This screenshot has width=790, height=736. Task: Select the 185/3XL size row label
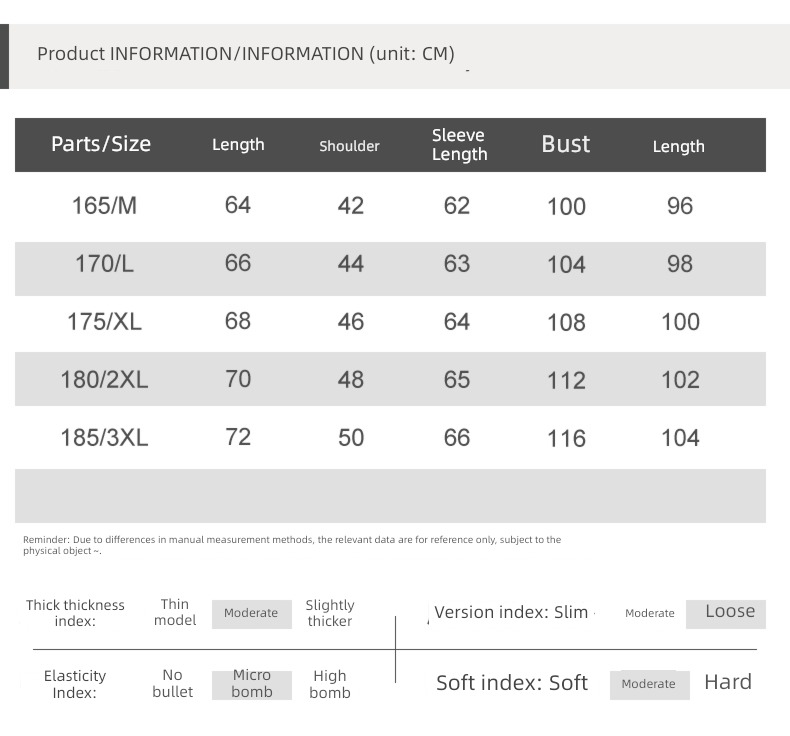104,438
